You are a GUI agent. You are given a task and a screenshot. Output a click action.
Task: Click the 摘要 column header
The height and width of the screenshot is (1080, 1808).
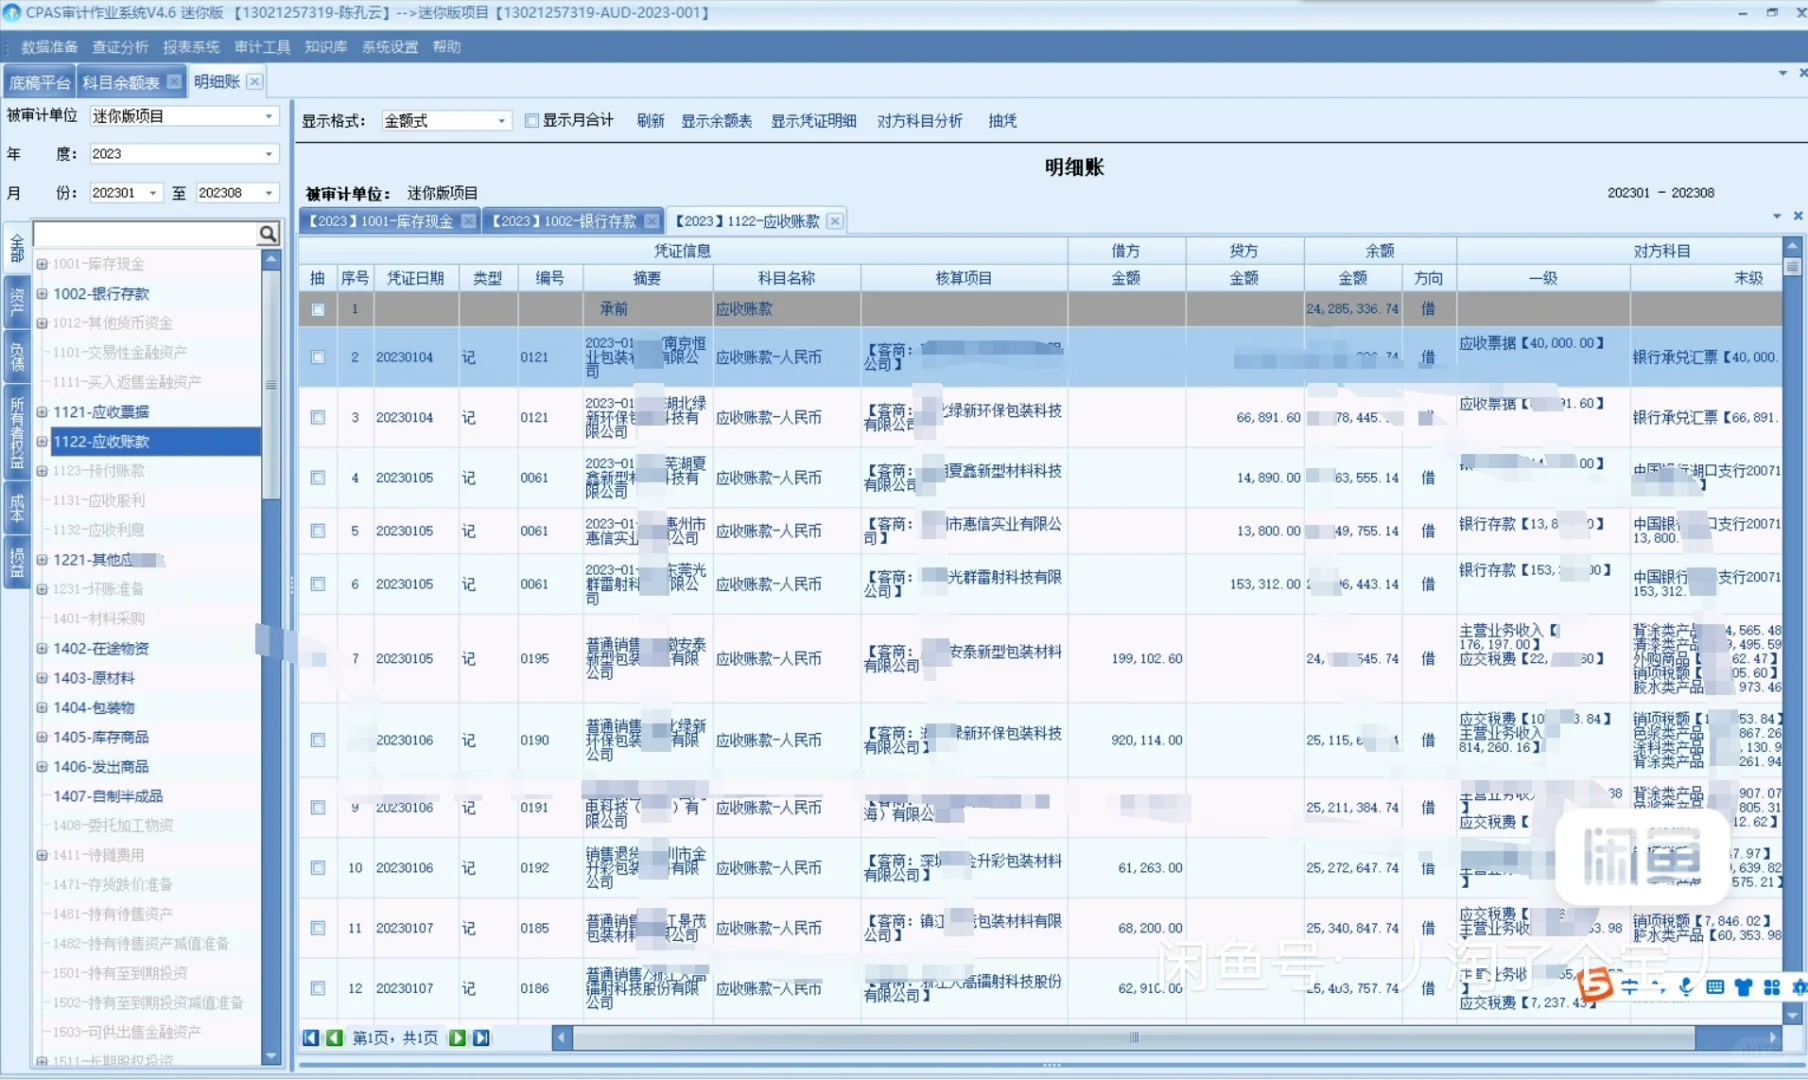point(647,278)
